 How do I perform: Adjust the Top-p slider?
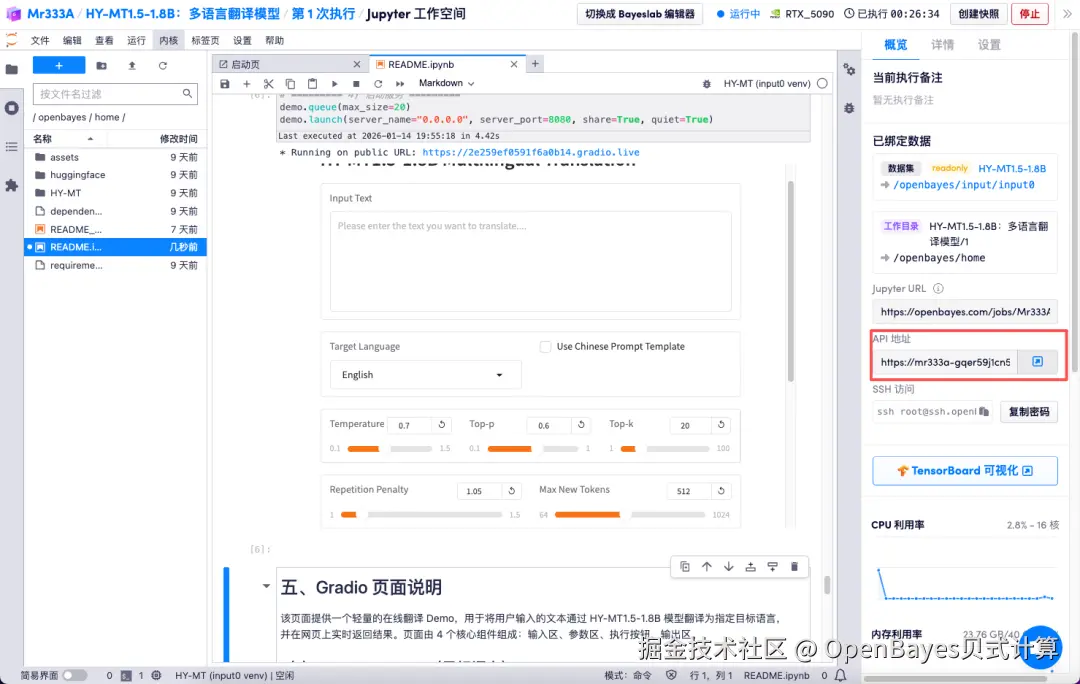pos(532,448)
